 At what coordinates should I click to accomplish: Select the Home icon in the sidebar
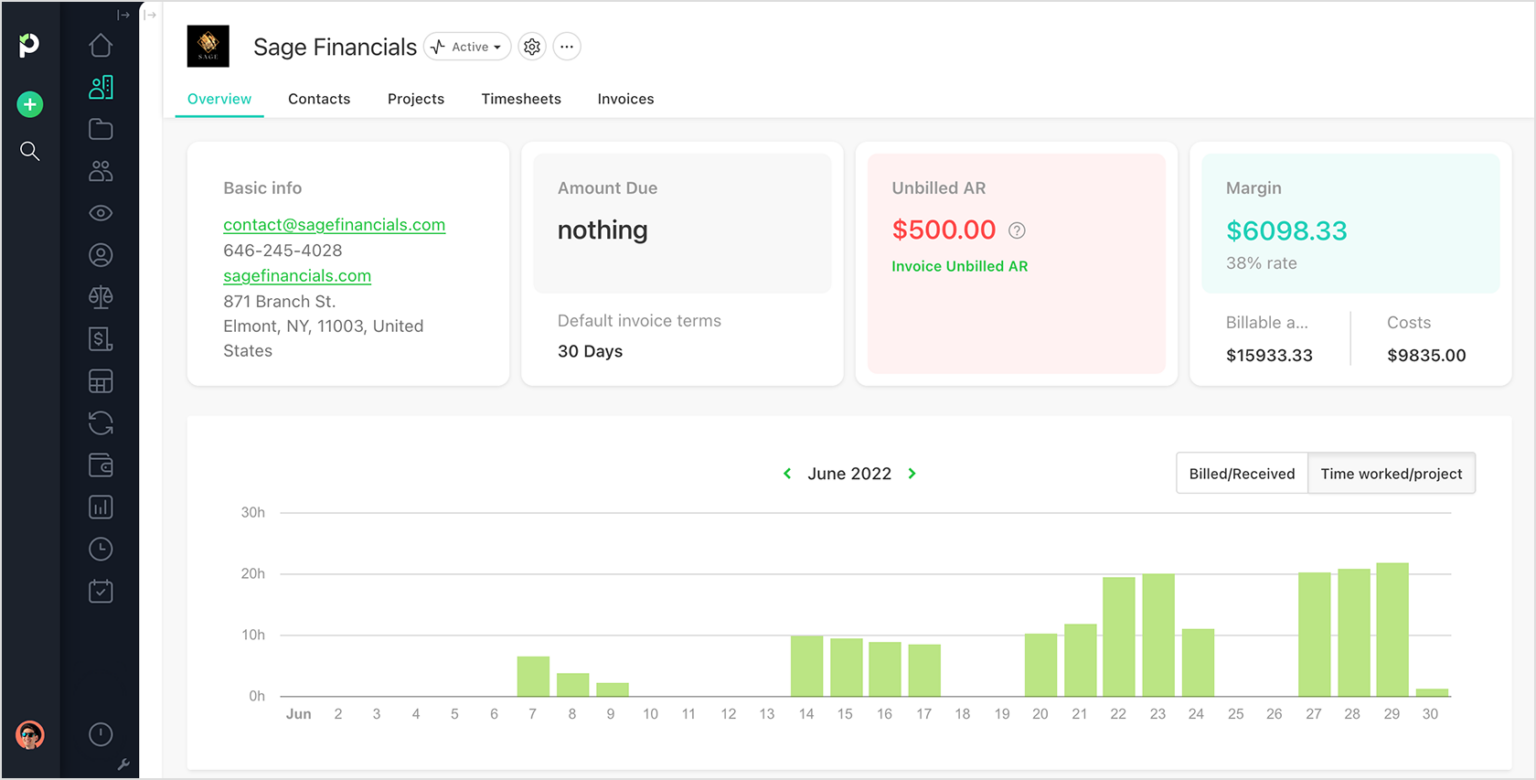(x=100, y=45)
